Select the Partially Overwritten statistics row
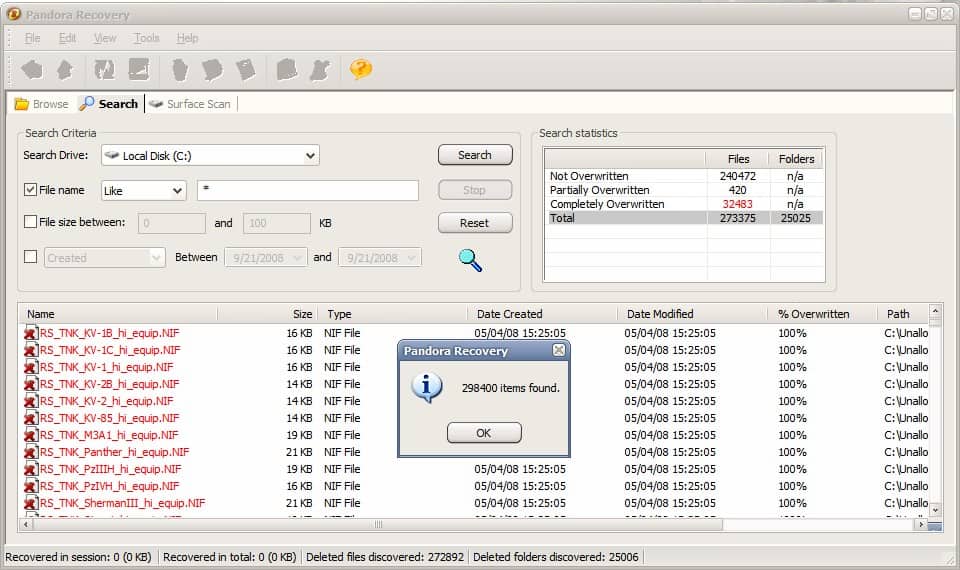Screen dimensions: 960x570 (684, 190)
